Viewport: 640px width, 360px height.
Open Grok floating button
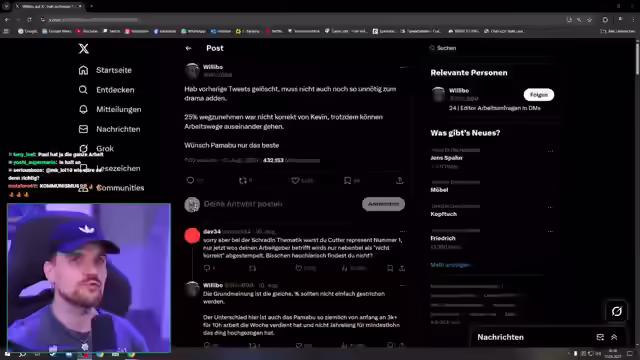[616, 311]
